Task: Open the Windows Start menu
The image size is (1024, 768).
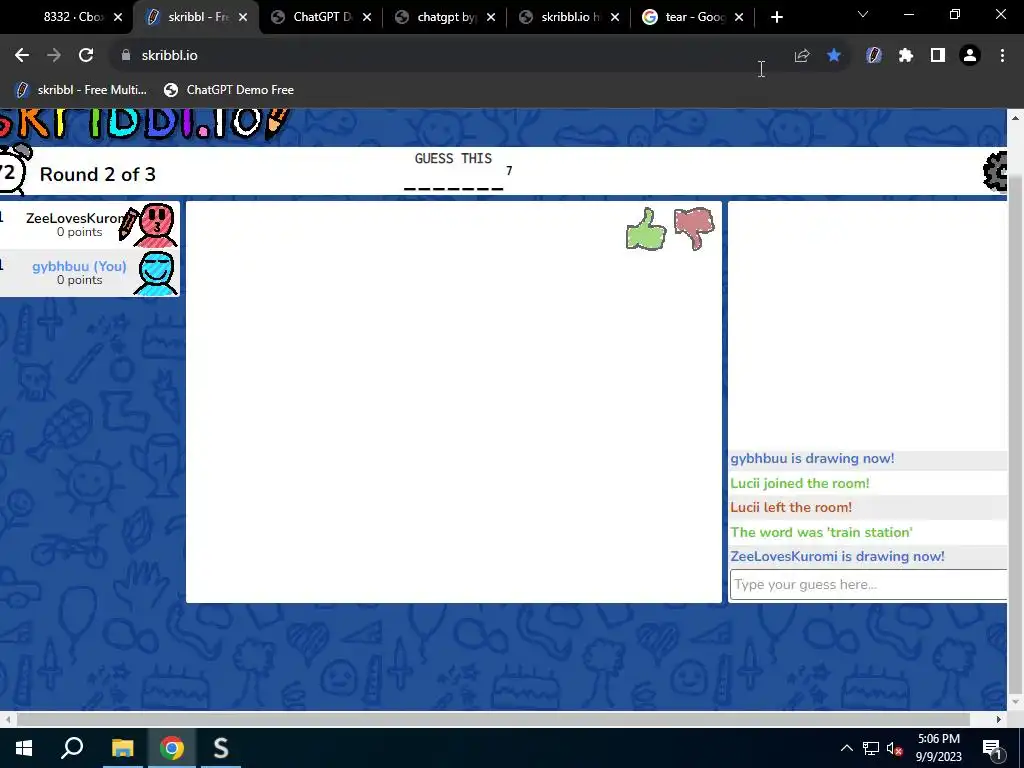Action: click(x=24, y=748)
